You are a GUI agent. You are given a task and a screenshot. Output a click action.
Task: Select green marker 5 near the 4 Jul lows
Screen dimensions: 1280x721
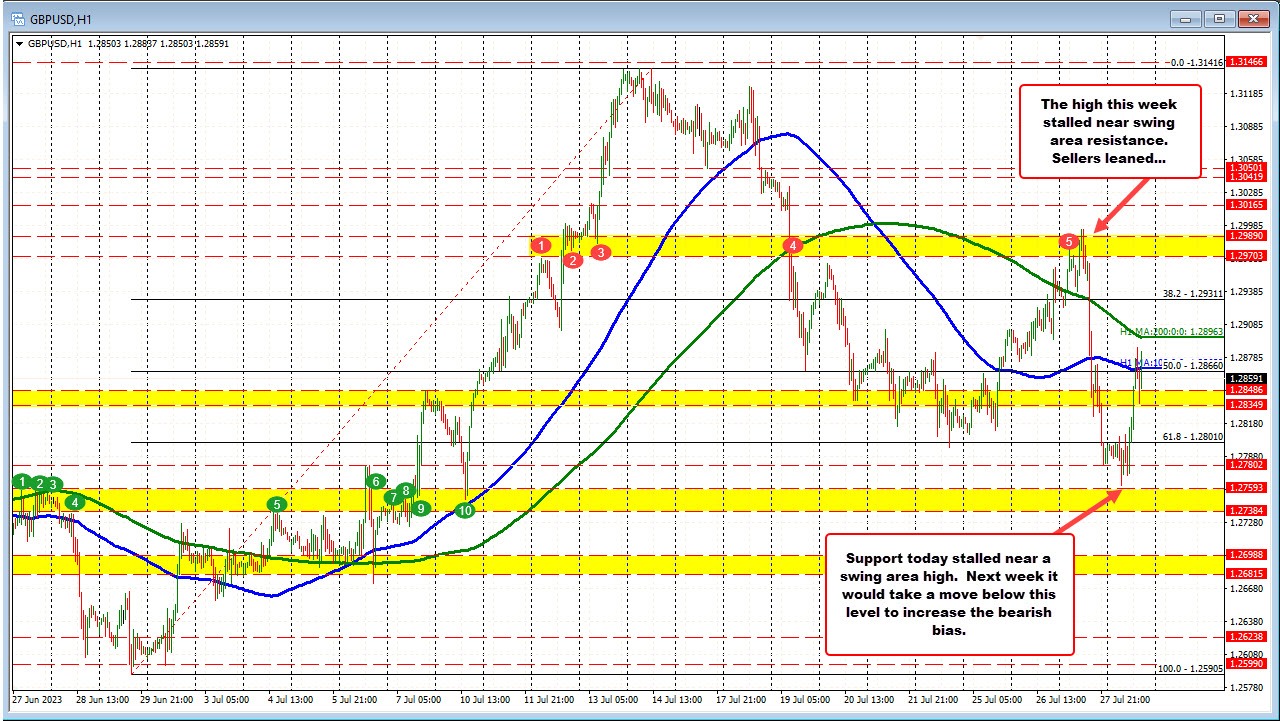click(x=277, y=503)
